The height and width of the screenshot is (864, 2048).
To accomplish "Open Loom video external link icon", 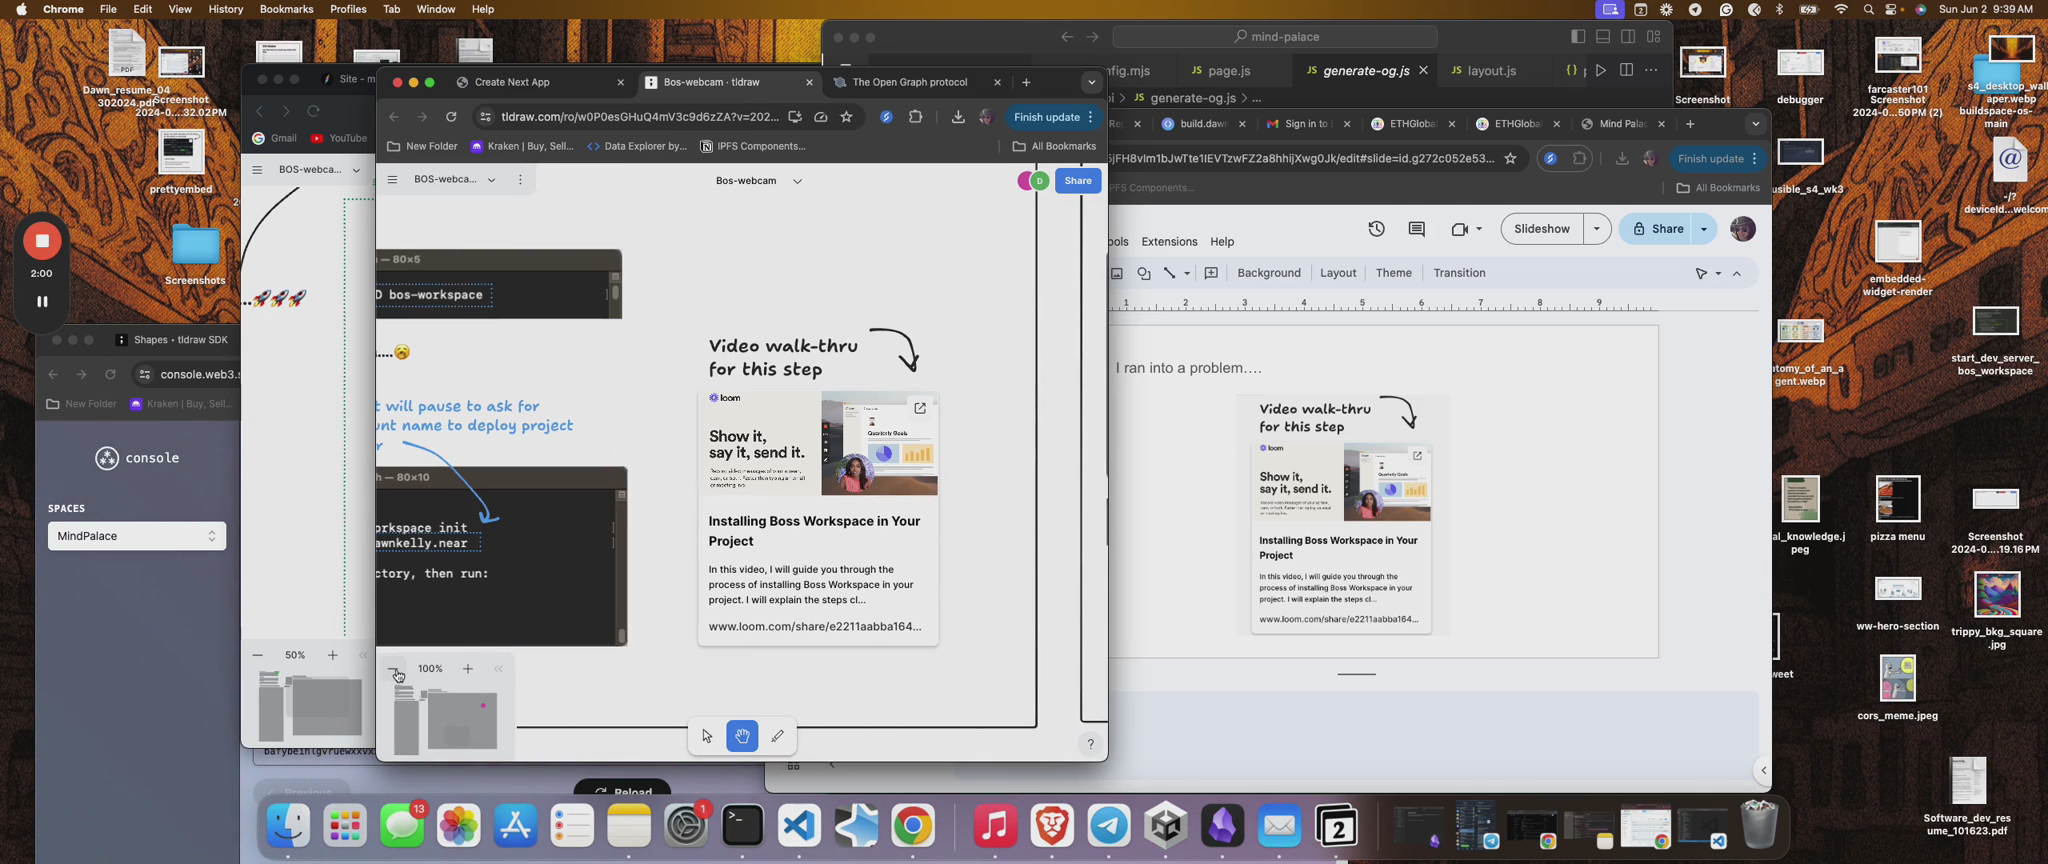I will 920,408.
